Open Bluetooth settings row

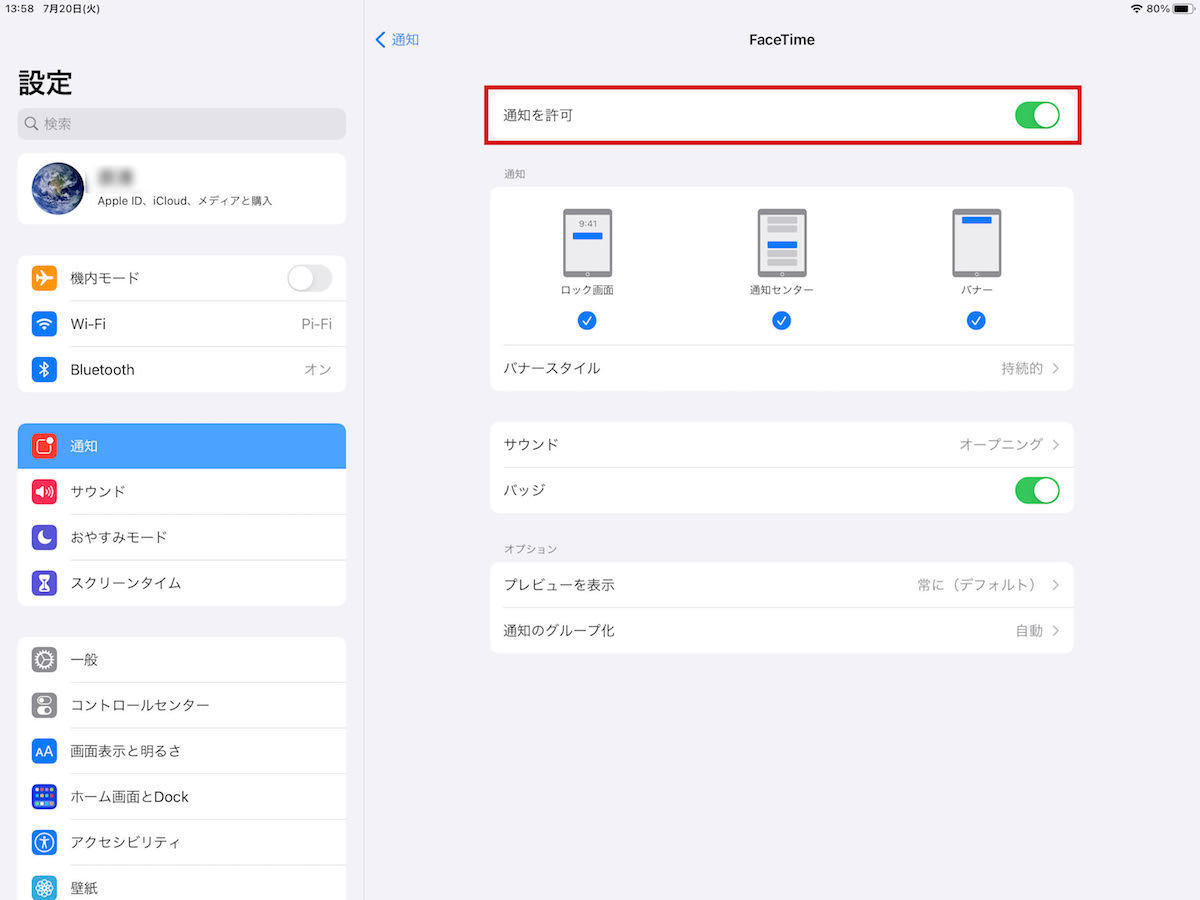coord(182,370)
